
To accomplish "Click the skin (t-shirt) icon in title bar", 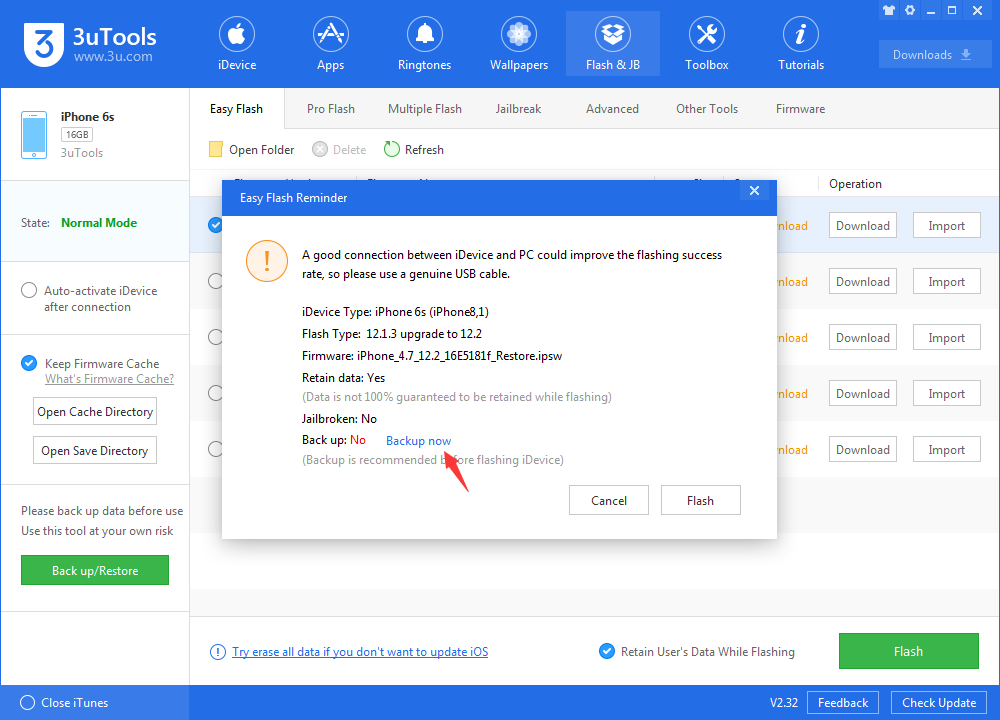I will [x=889, y=10].
